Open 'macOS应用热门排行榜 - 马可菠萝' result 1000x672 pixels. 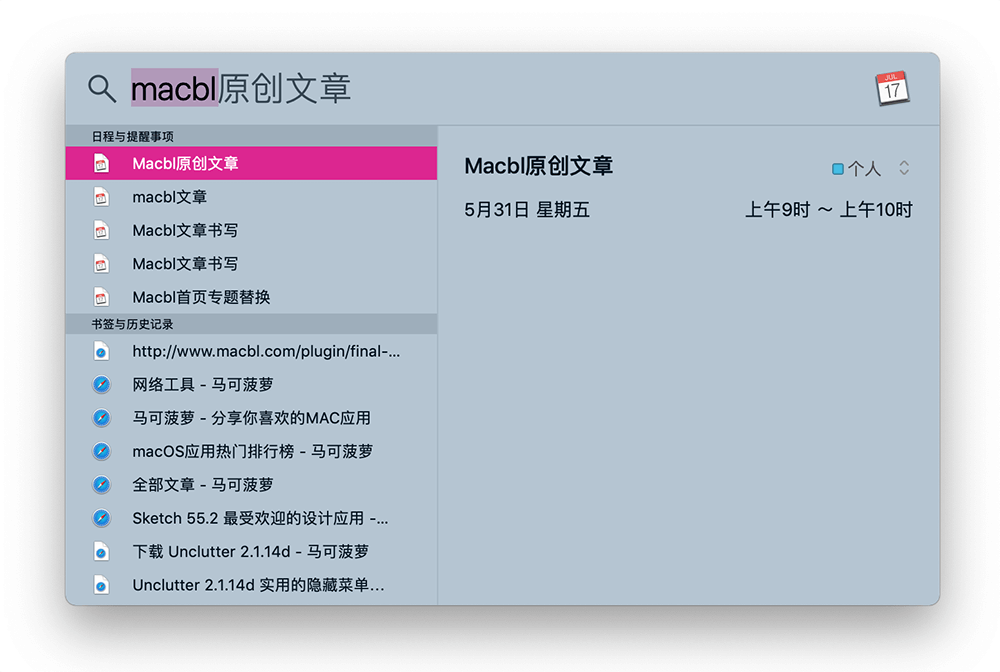click(x=251, y=451)
